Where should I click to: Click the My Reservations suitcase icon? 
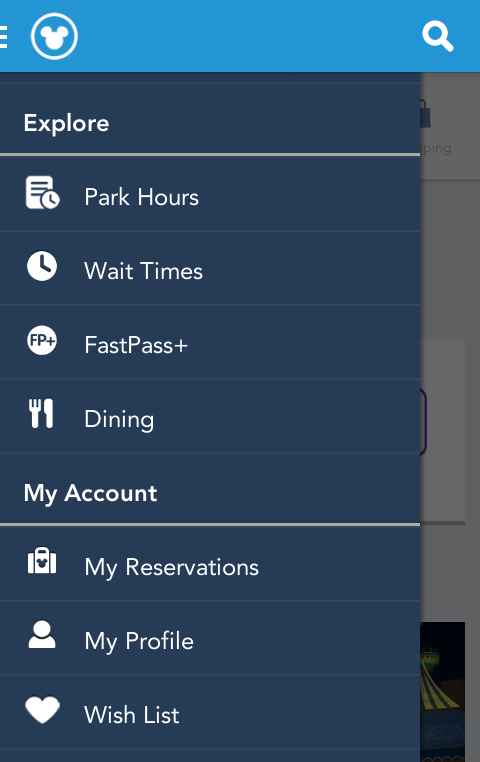pyautogui.click(x=42, y=561)
